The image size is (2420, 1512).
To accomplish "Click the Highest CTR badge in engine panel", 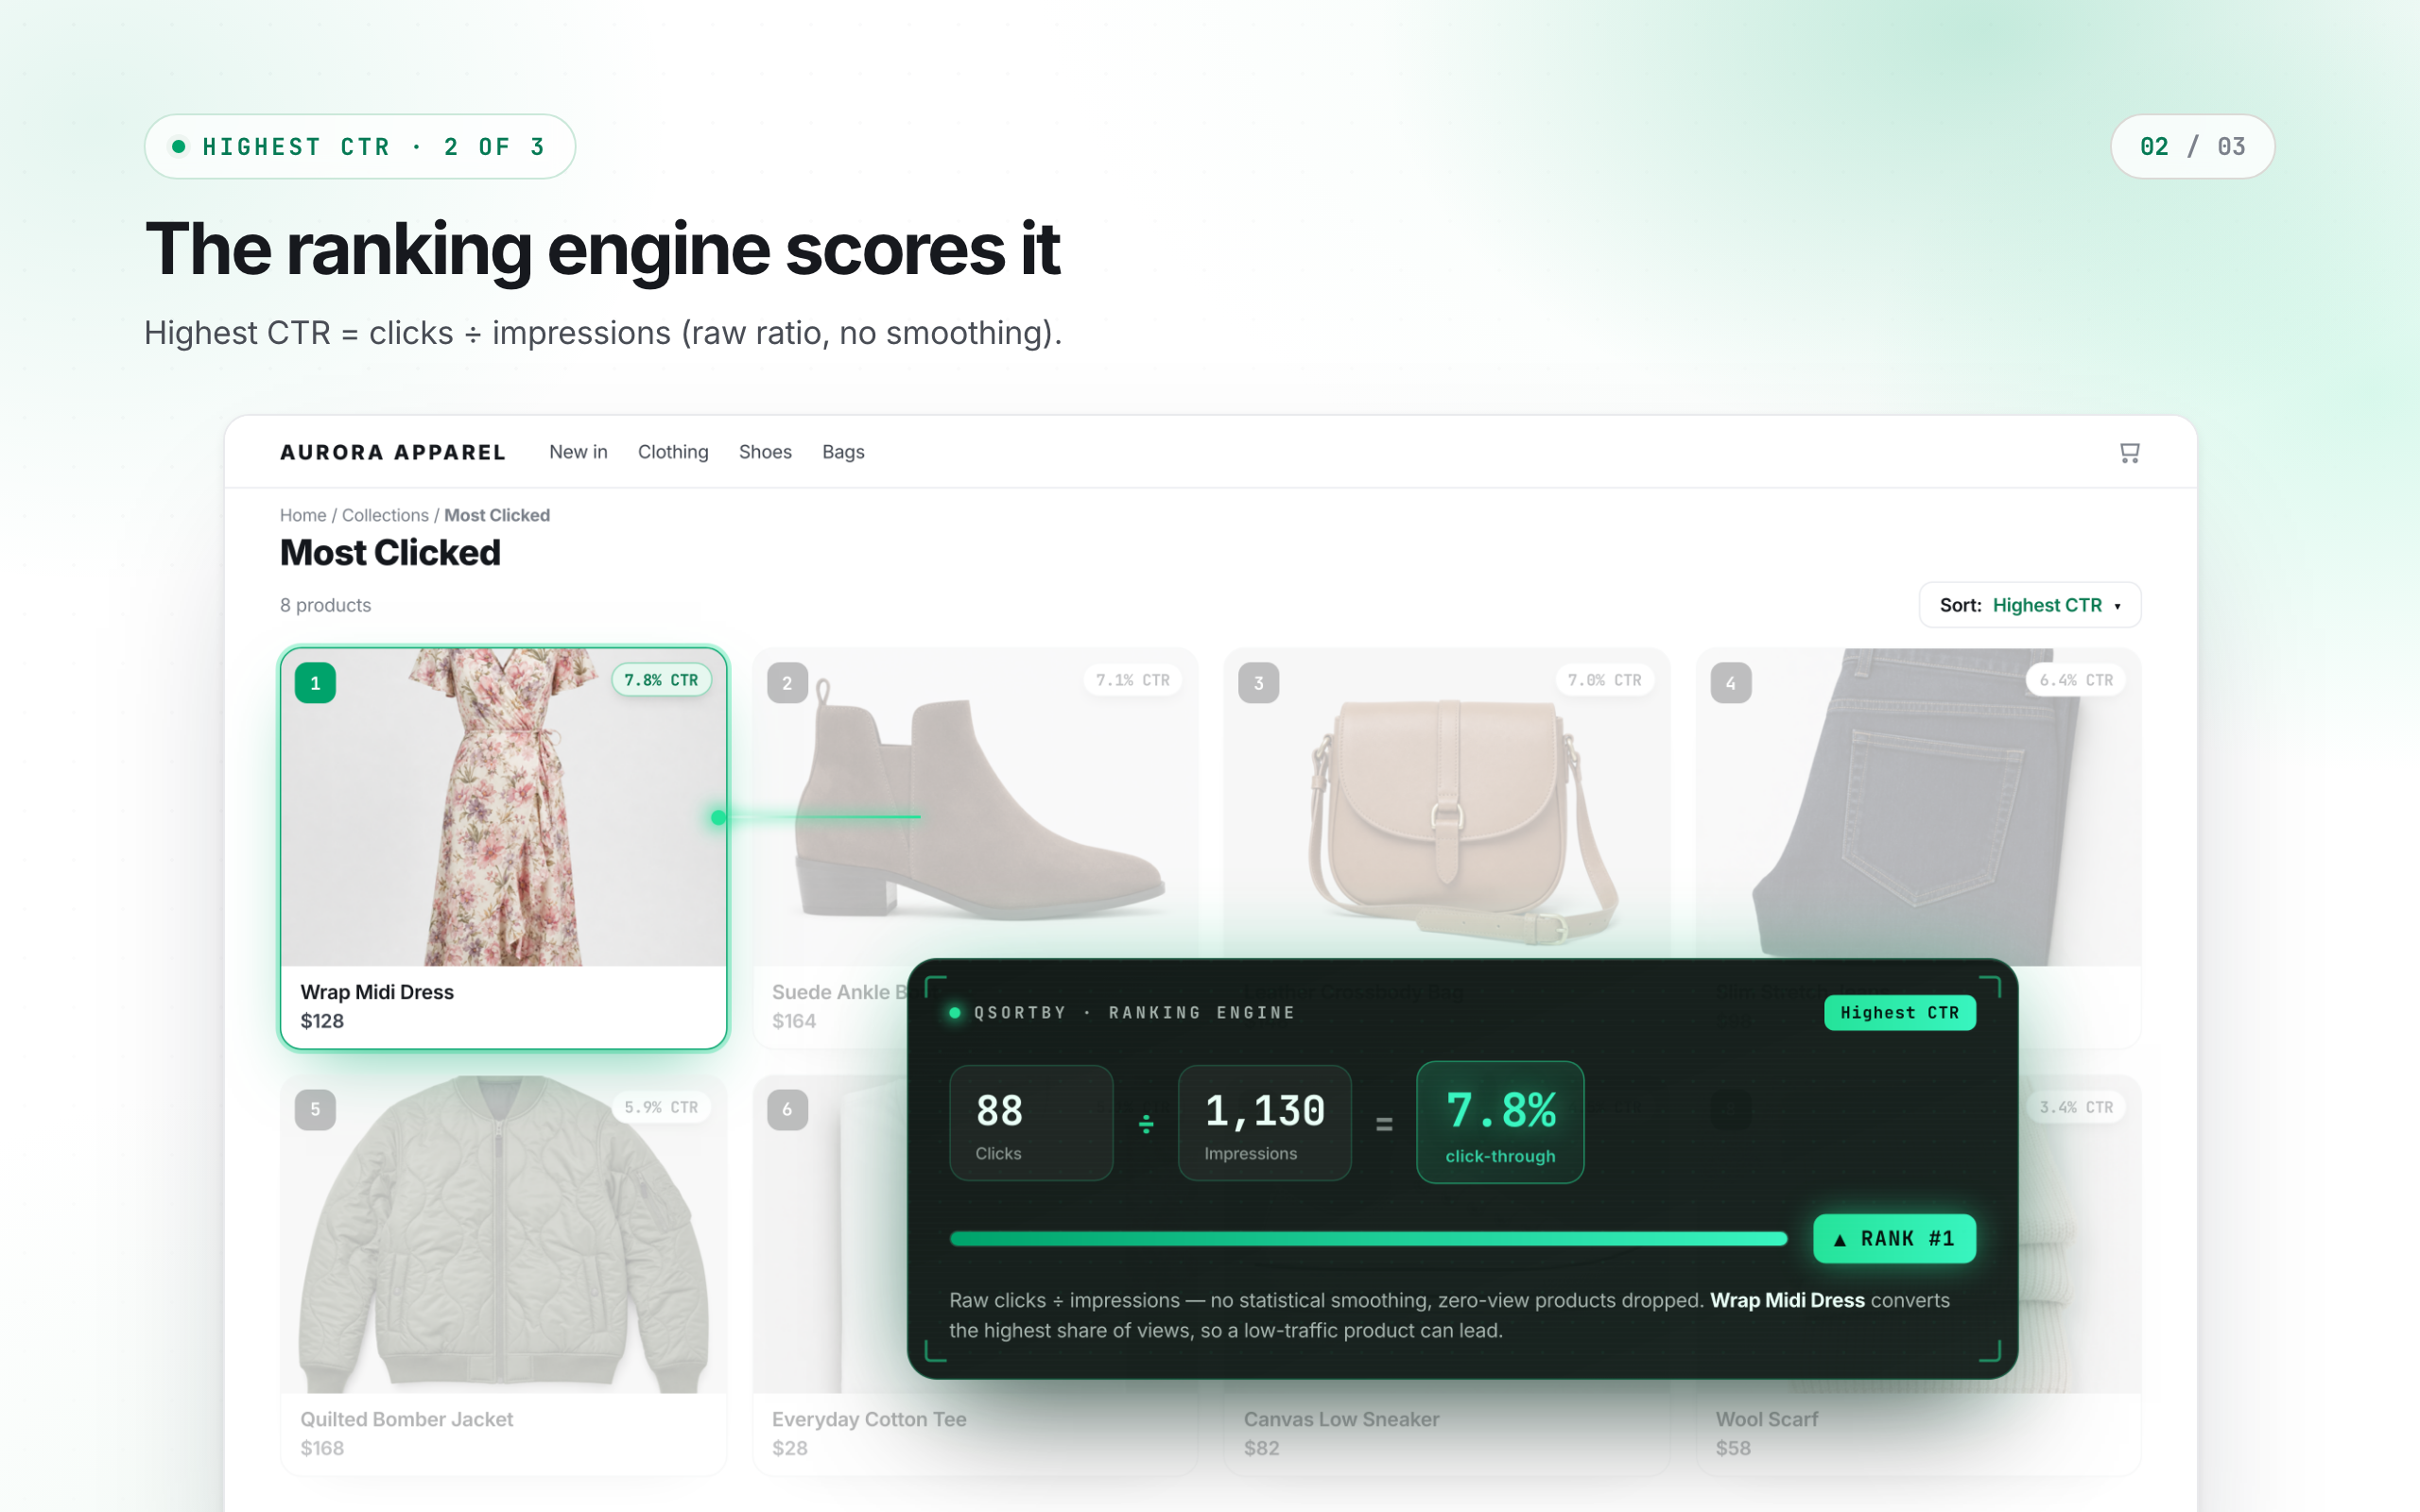I will click(1899, 1013).
